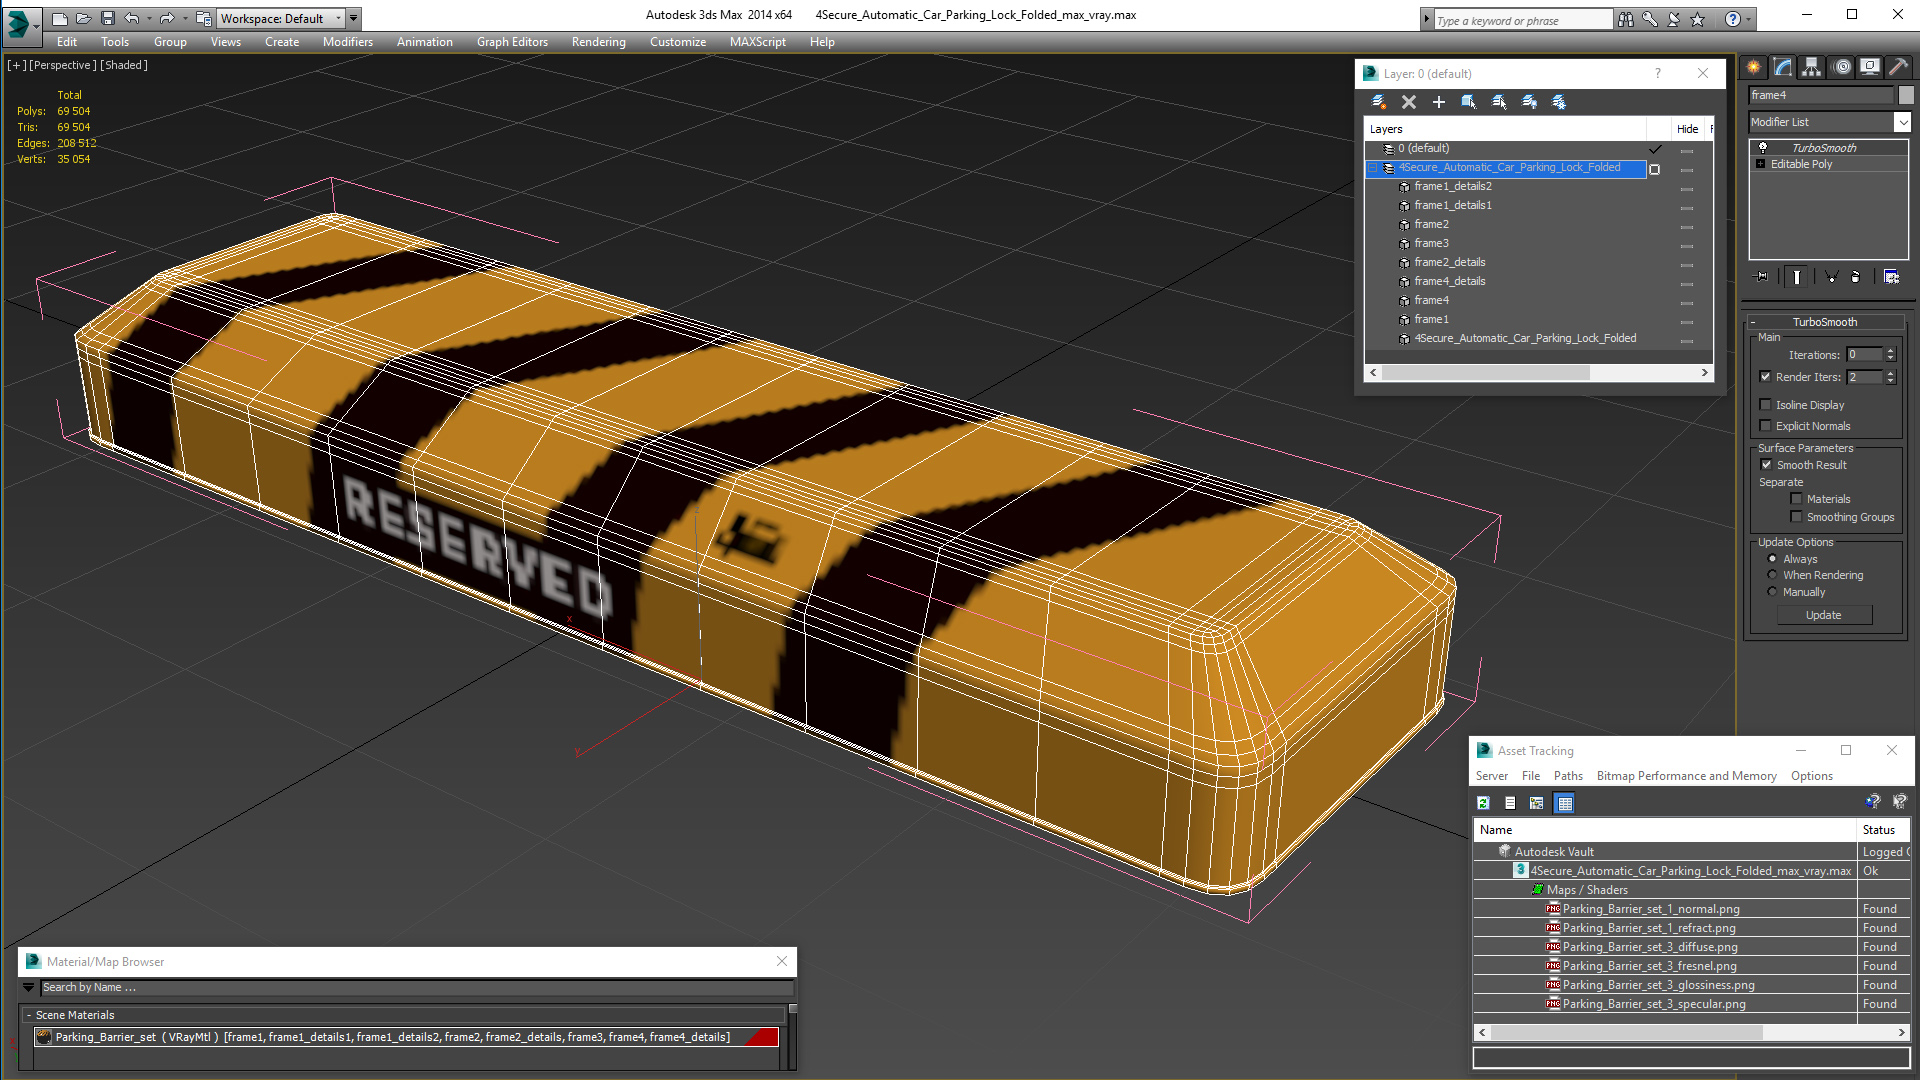Image resolution: width=1920 pixels, height=1080 pixels.
Task: Toggle TurboSmooth modifier lightbulb
Action: 1763,147
